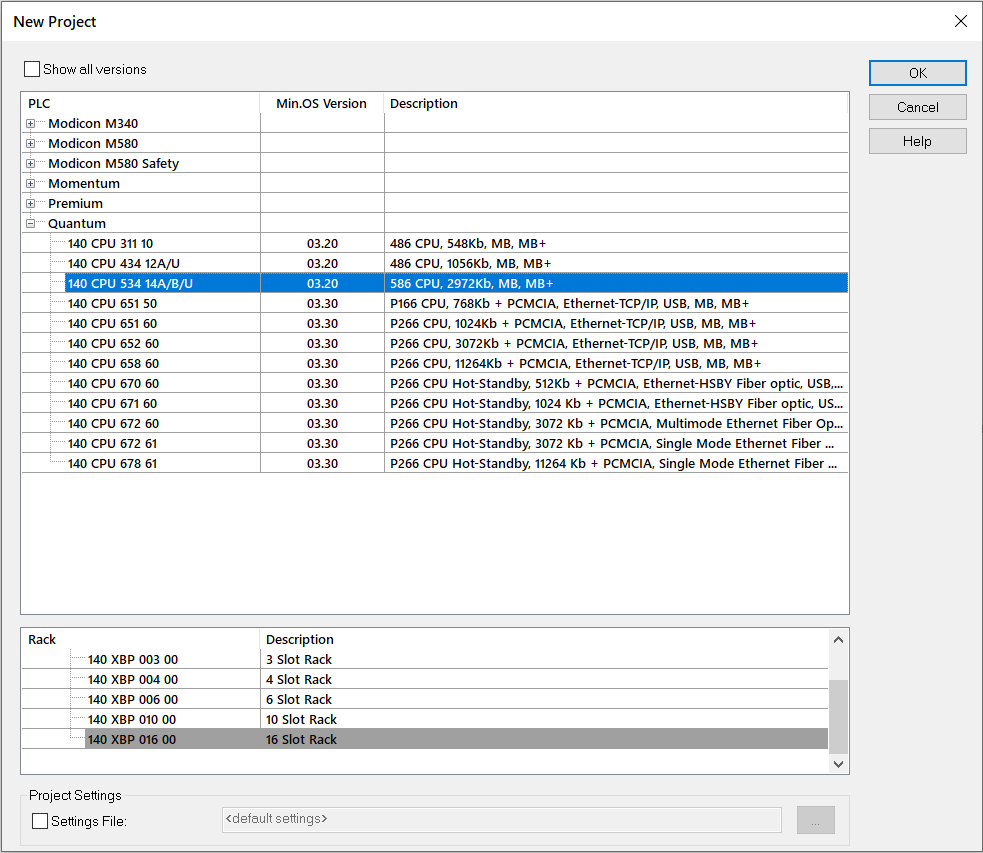Choose the 140 XBP 006 00 rack
The image size is (983, 853).
tap(424, 699)
